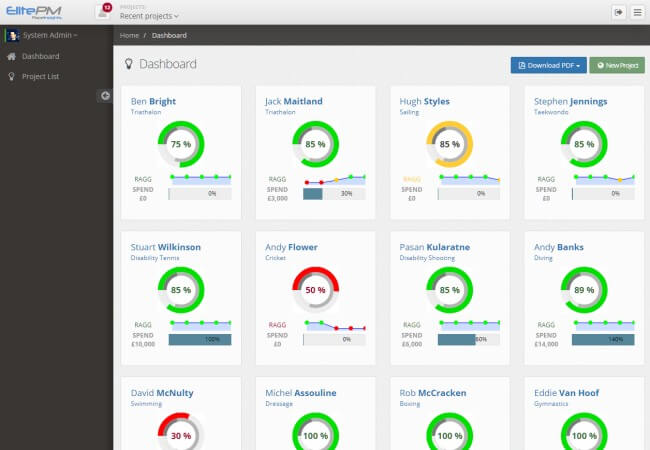
Task: Open the hamburger menu icon at top right
Action: 637,12
